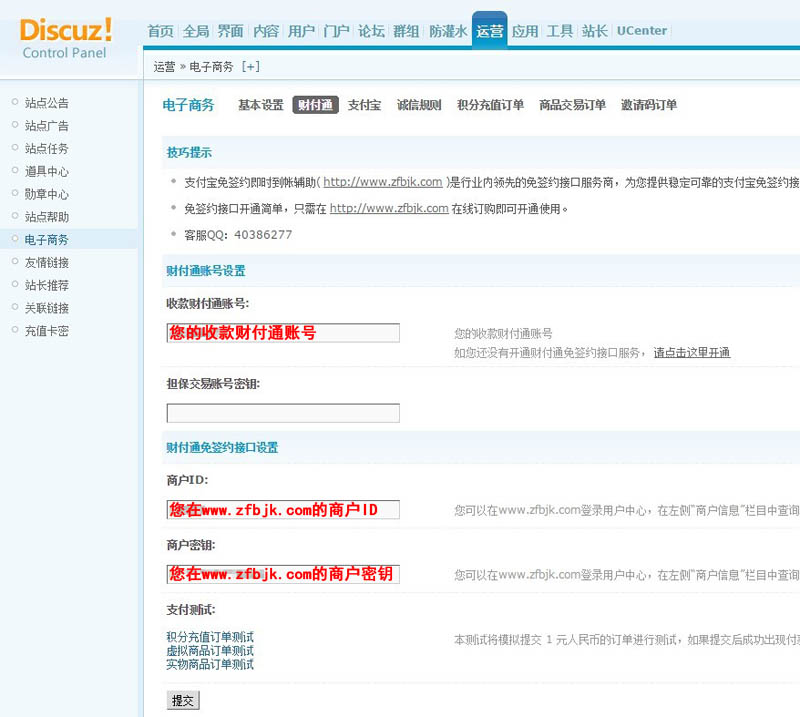Select the 财付通 tab

click(315, 105)
